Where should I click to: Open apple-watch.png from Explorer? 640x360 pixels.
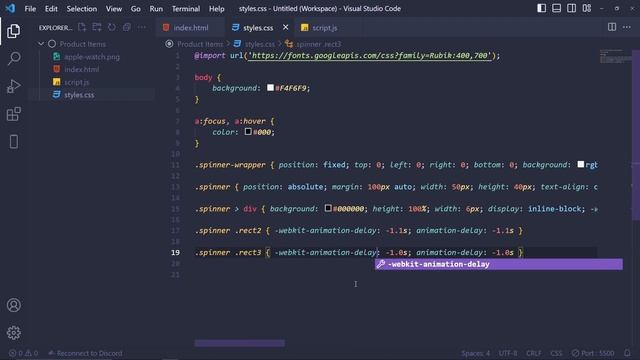click(92, 57)
